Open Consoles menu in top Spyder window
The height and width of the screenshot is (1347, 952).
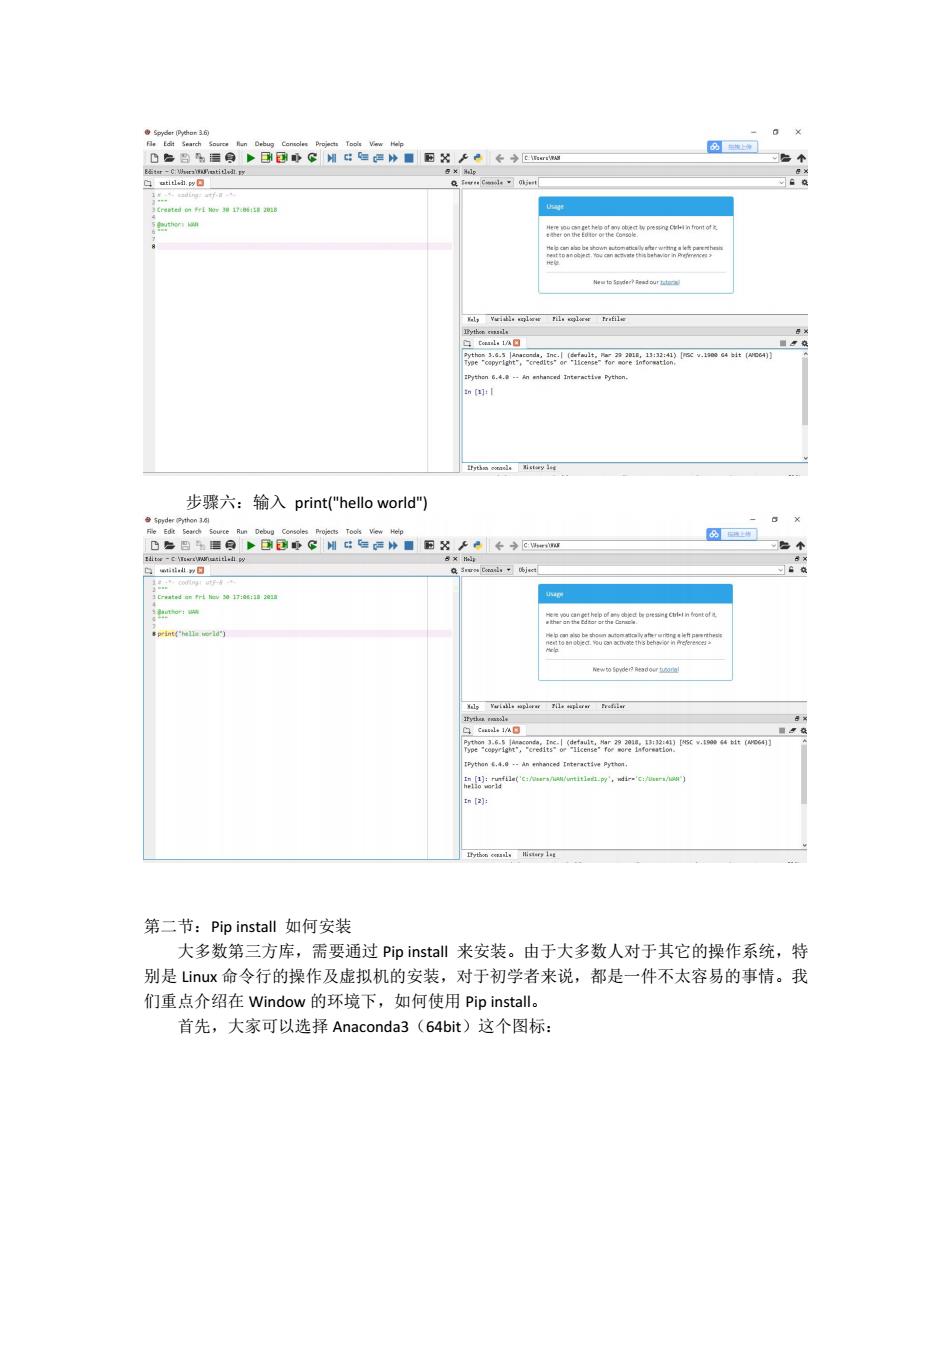[295, 144]
